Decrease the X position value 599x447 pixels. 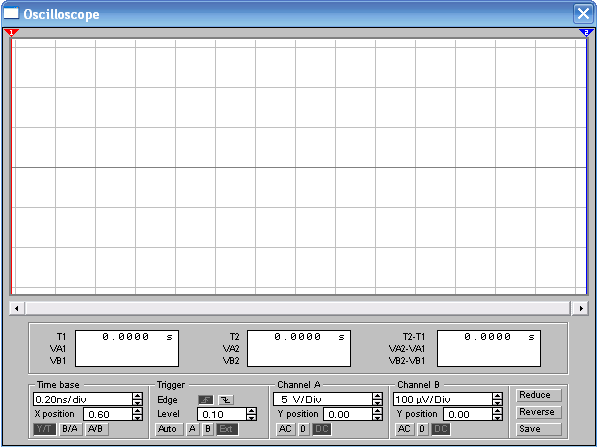click(138, 417)
